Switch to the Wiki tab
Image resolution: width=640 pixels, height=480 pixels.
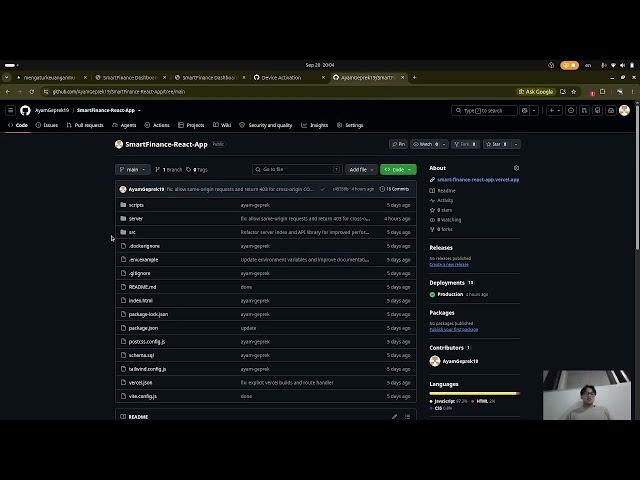click(x=222, y=125)
